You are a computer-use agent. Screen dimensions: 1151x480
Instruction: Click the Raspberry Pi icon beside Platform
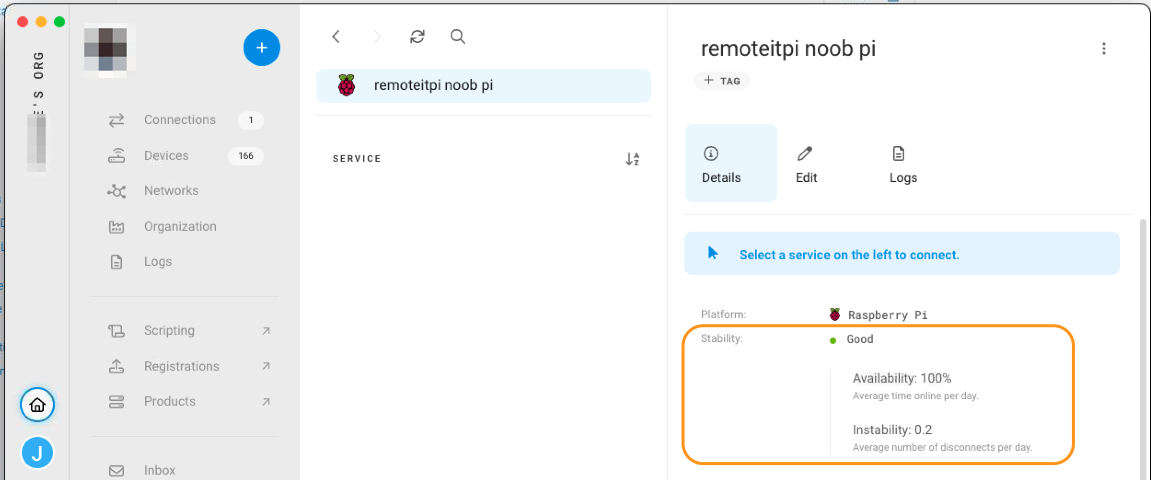pos(835,315)
